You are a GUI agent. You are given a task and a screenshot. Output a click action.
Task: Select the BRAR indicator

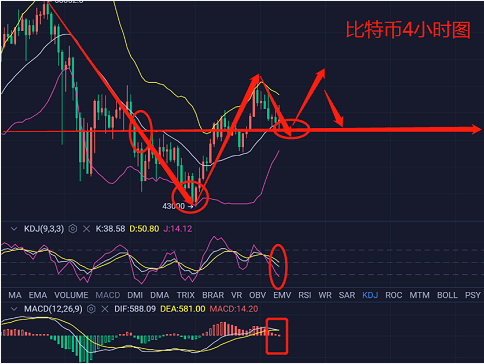pyautogui.click(x=213, y=295)
